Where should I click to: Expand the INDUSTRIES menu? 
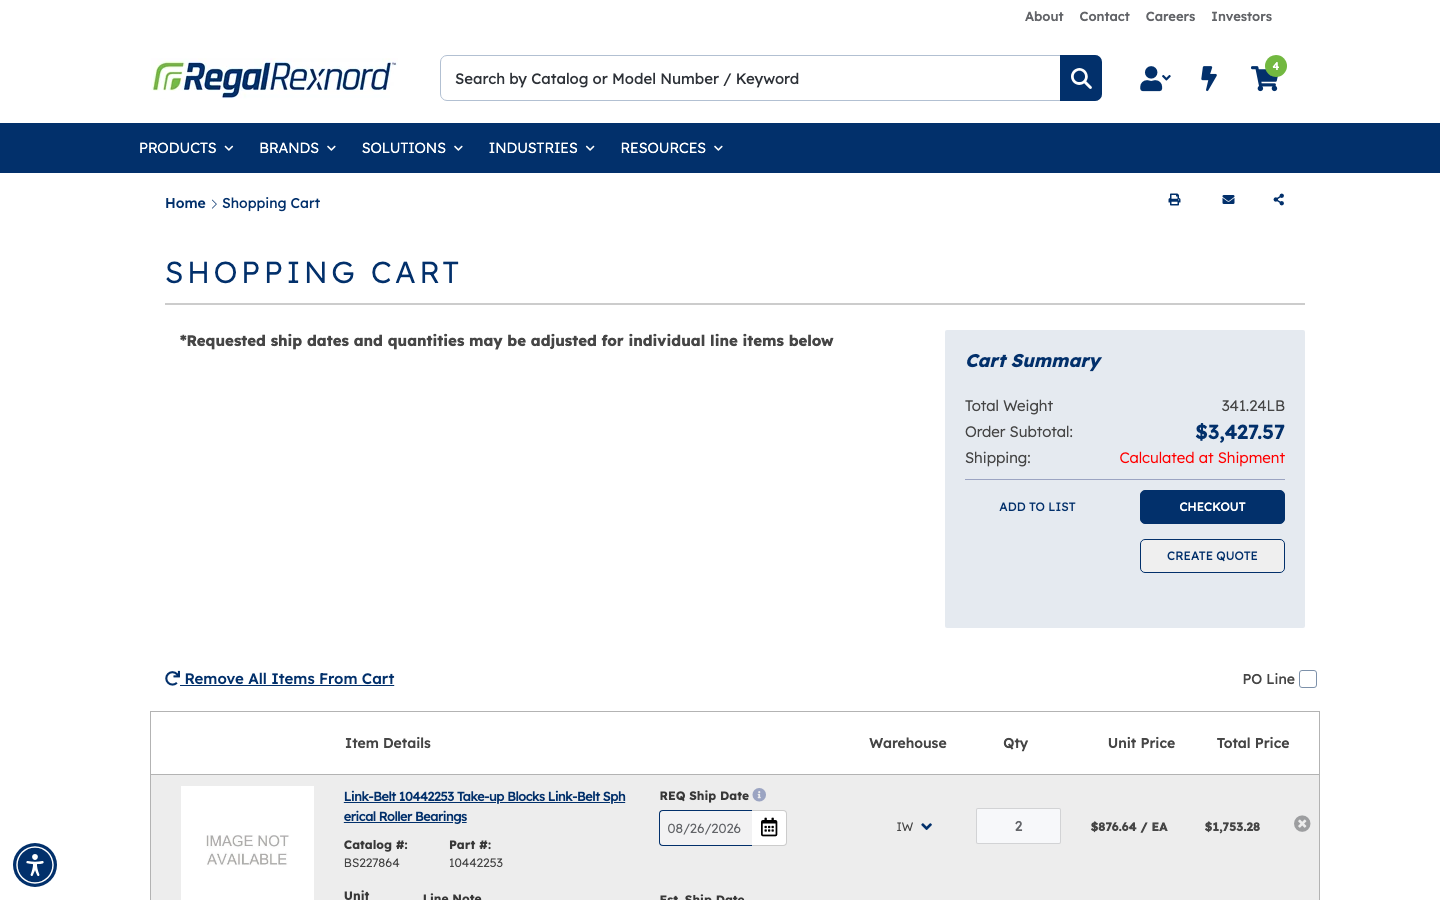point(541,148)
